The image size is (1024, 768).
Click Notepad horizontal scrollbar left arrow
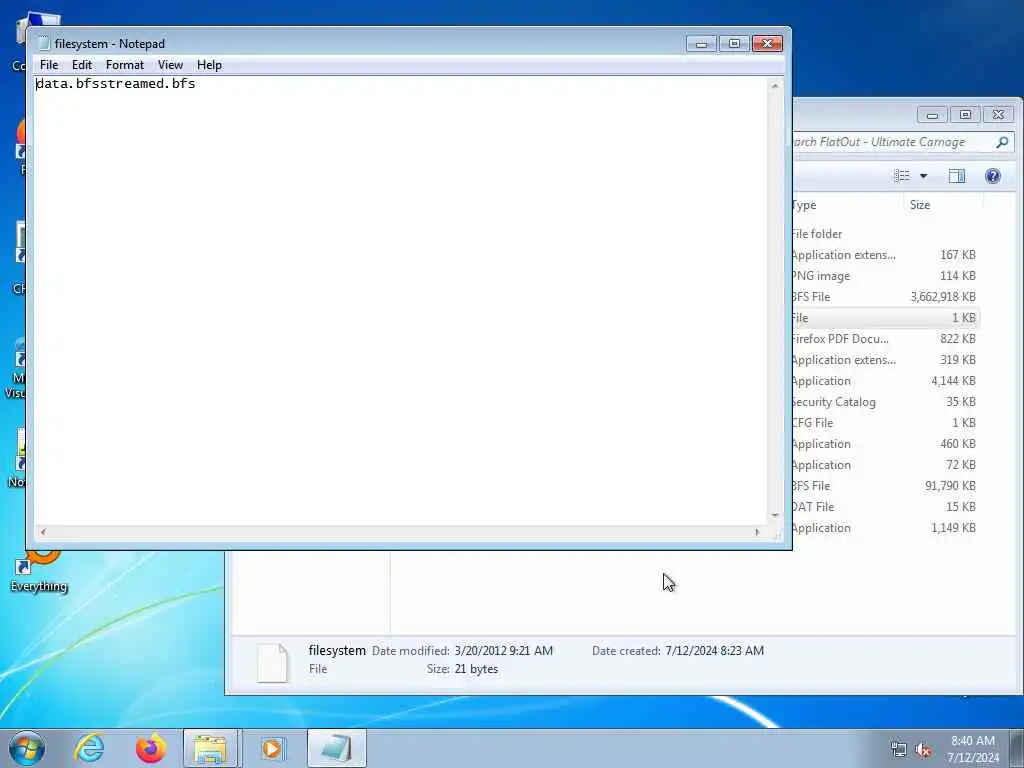point(42,532)
